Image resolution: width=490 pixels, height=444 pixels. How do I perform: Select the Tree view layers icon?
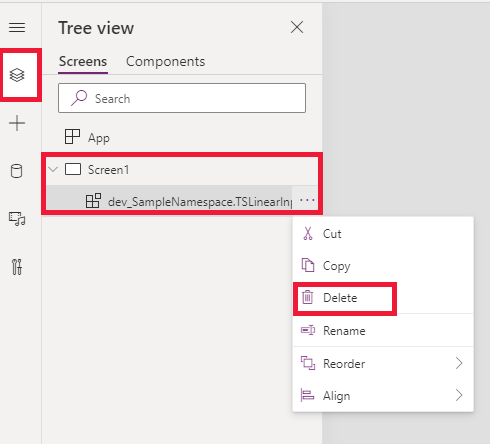pyautogui.click(x=17, y=75)
